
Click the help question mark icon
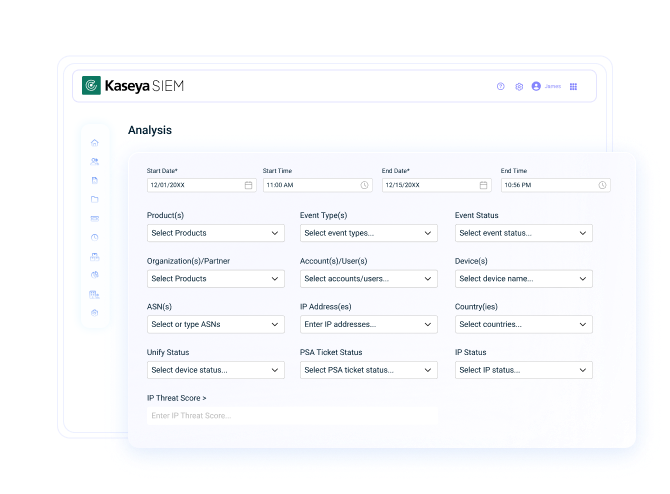click(501, 86)
